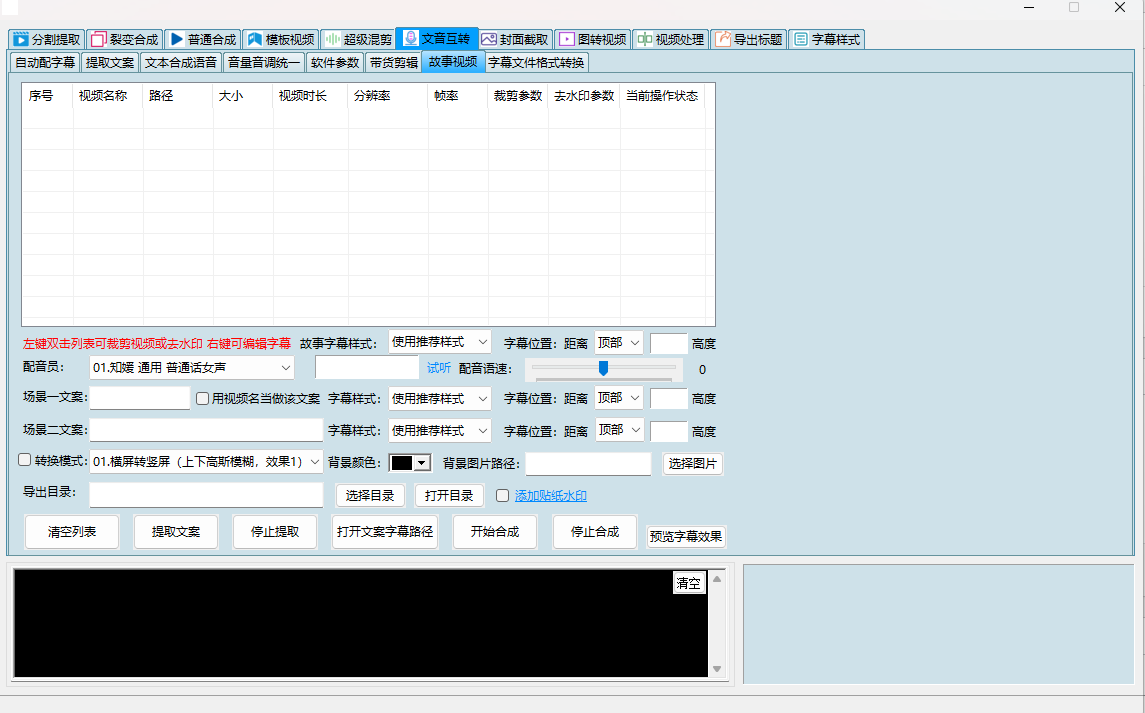Click the 超级混剪 waveform icon
1145x713 pixels.
(332, 40)
